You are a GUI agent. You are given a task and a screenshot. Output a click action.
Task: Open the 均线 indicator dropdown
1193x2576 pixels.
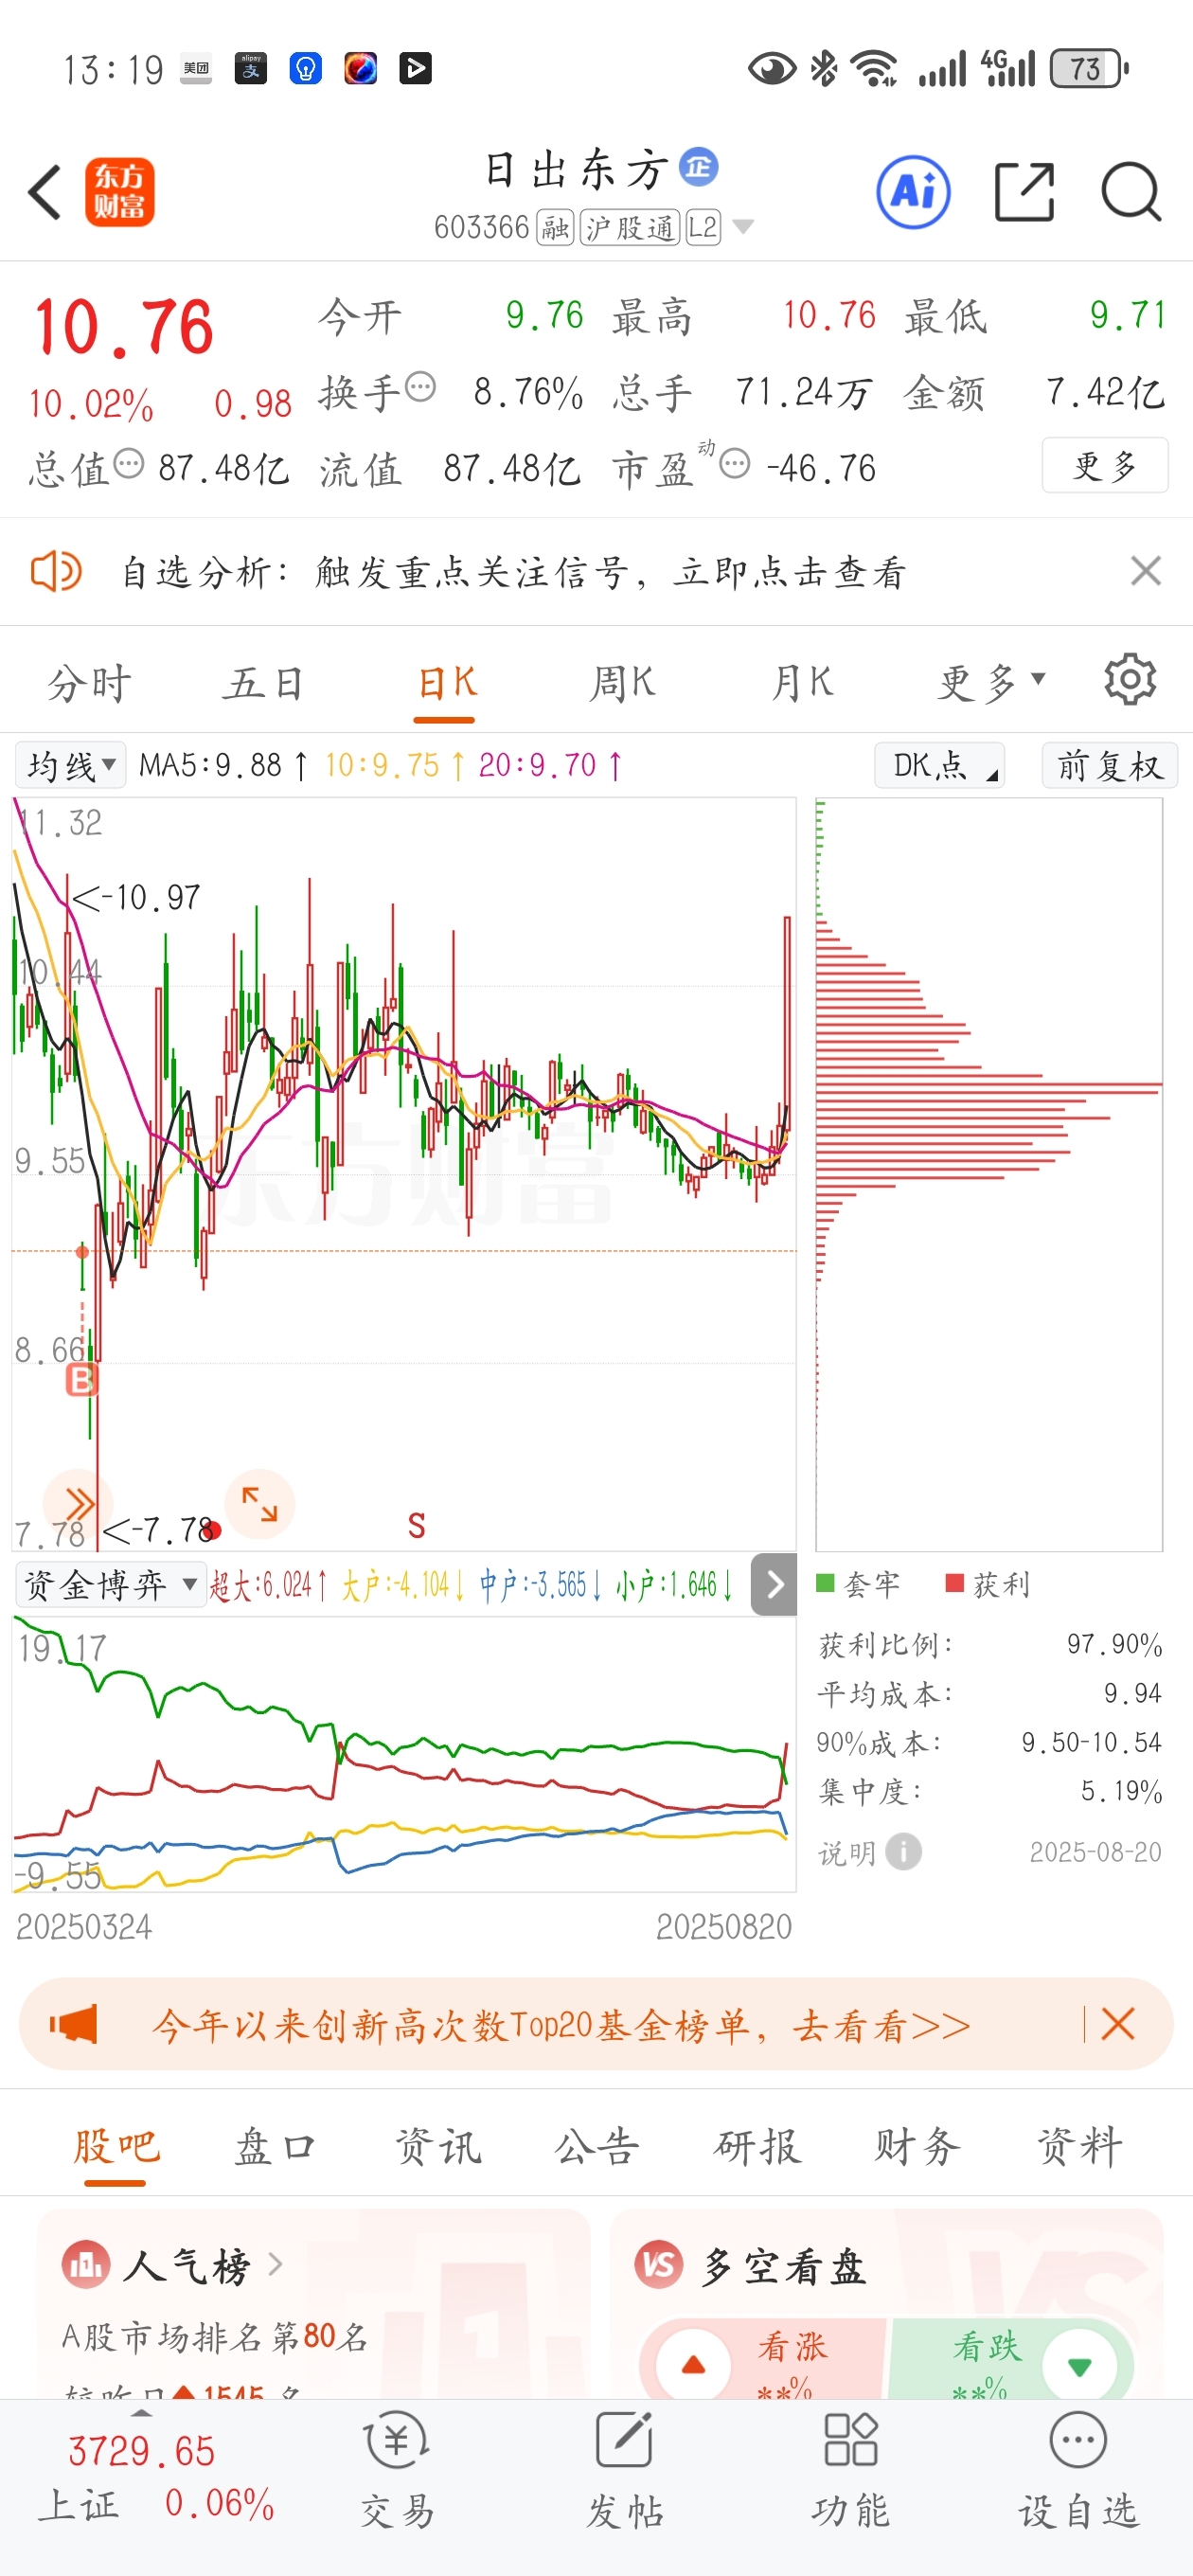[x=70, y=765]
